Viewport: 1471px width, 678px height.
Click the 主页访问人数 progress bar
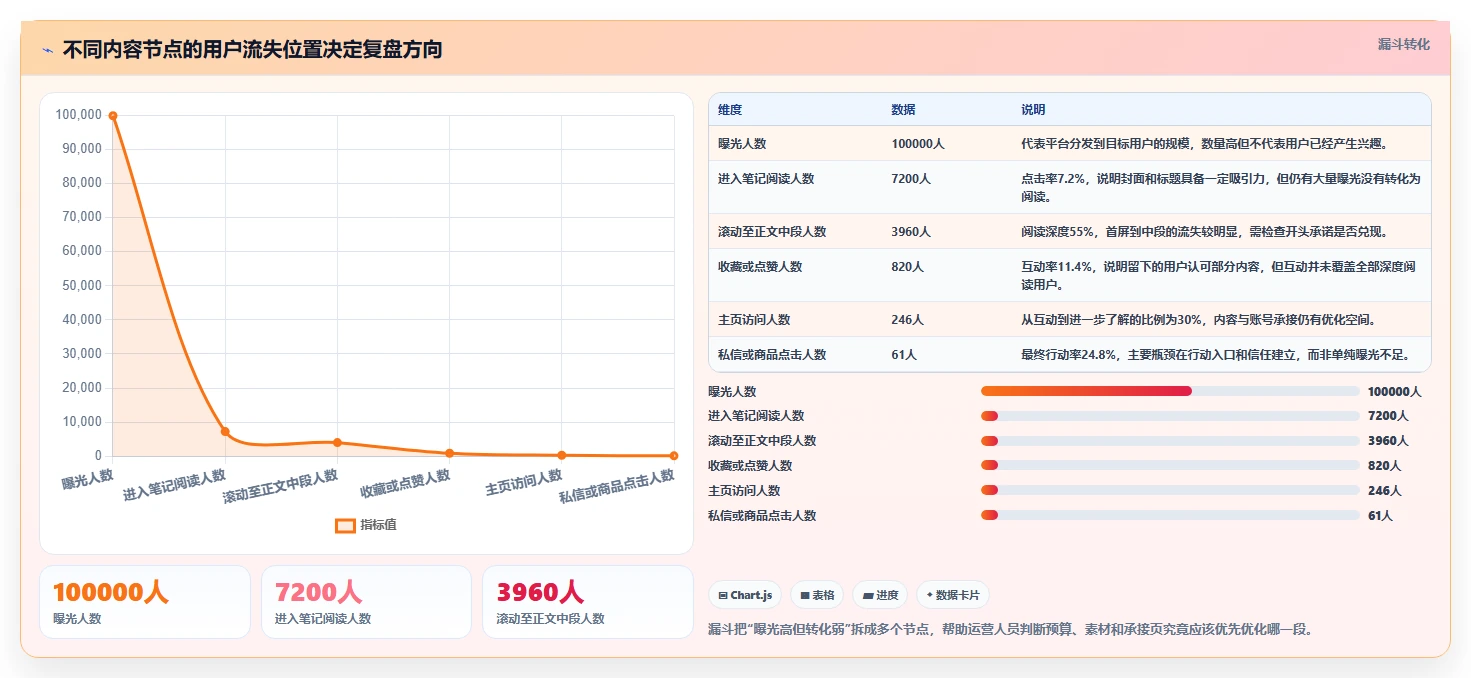tap(1170, 490)
